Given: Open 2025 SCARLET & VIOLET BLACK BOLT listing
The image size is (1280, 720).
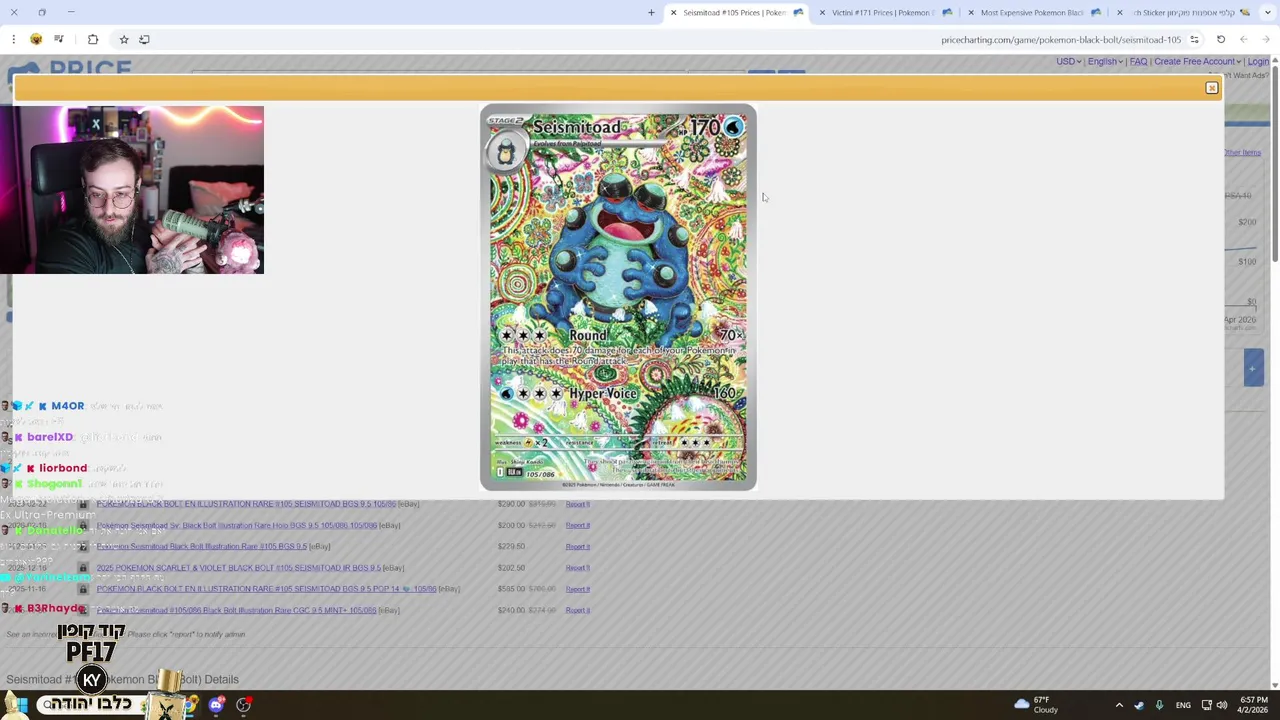Looking at the screenshot, I should (x=238, y=568).
